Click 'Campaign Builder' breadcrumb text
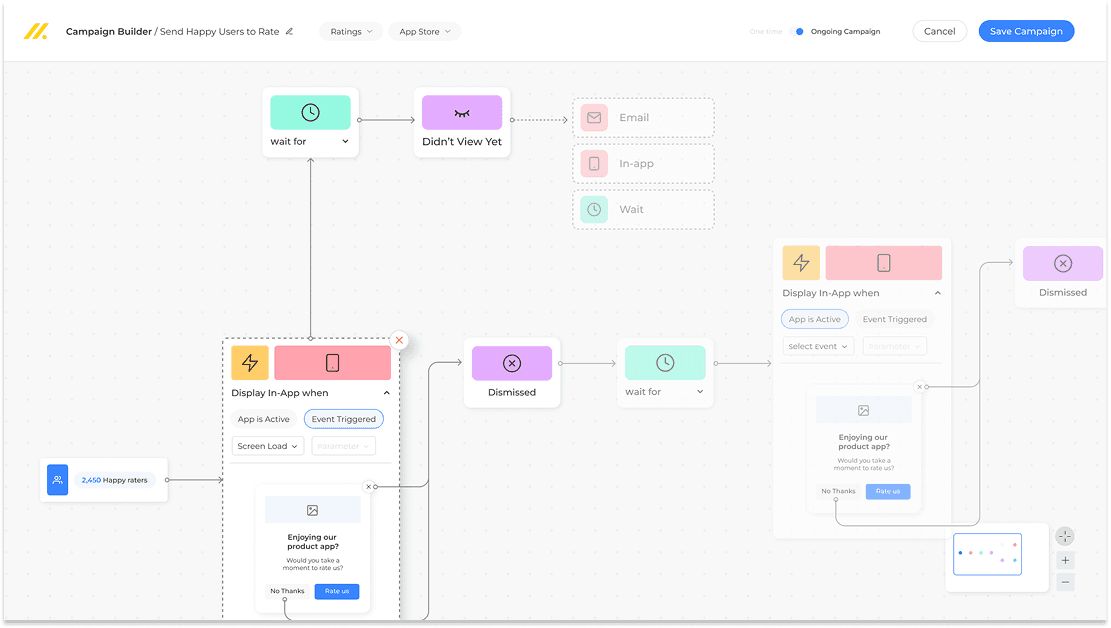 pos(108,31)
